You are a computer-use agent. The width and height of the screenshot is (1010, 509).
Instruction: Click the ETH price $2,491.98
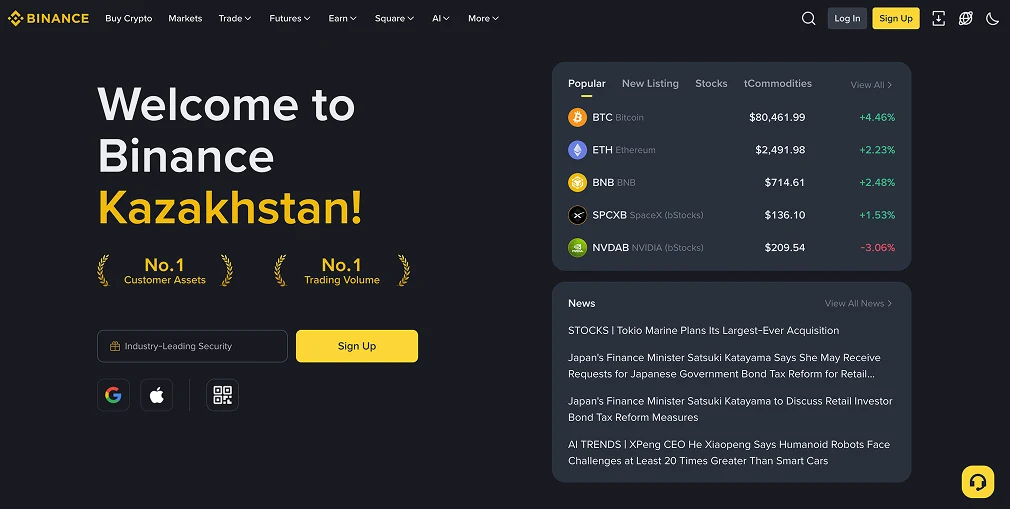coord(780,150)
